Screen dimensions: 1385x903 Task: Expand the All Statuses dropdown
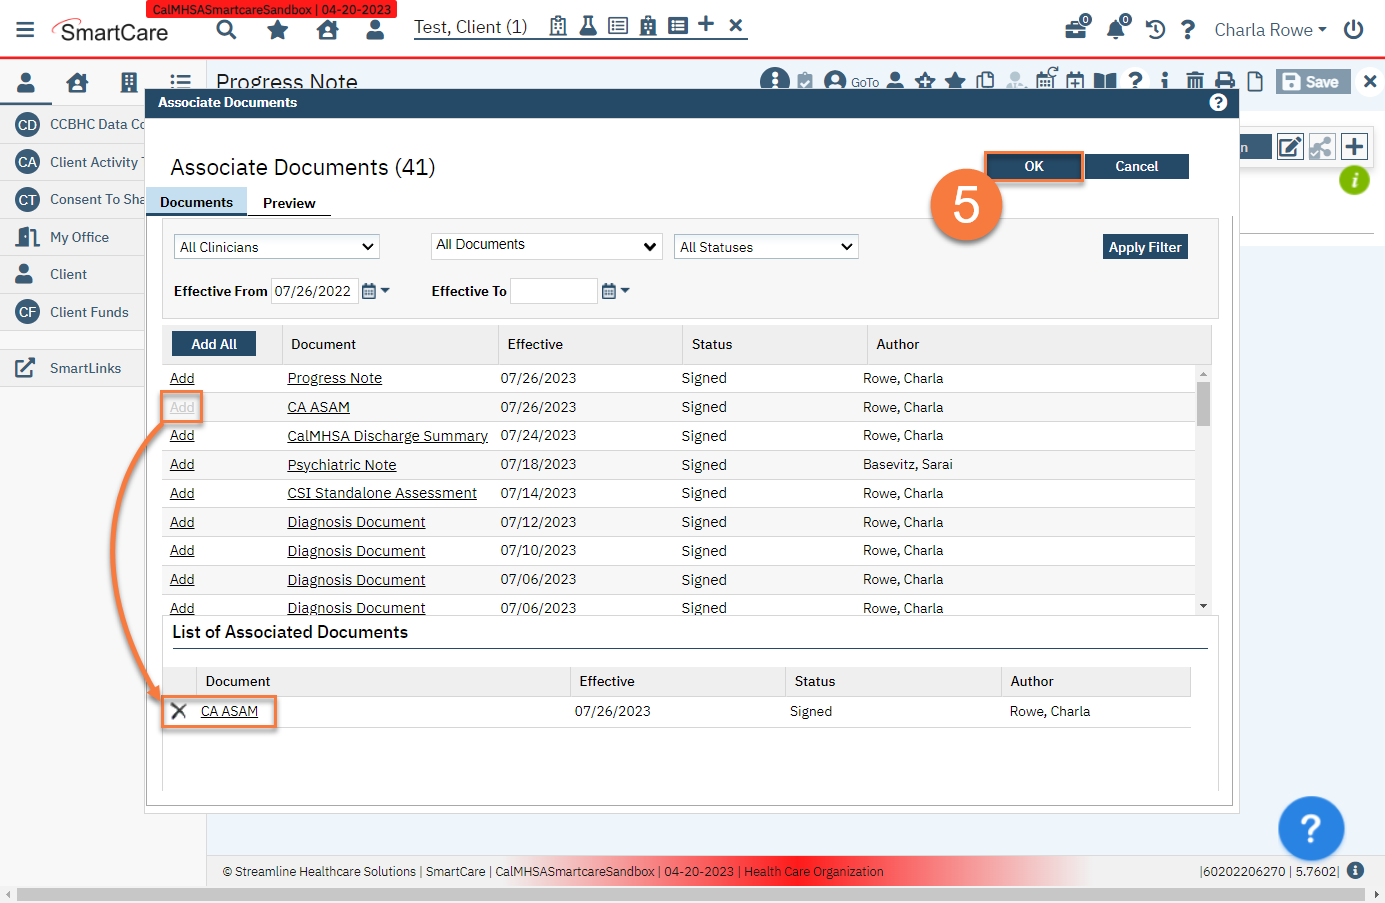pos(766,247)
